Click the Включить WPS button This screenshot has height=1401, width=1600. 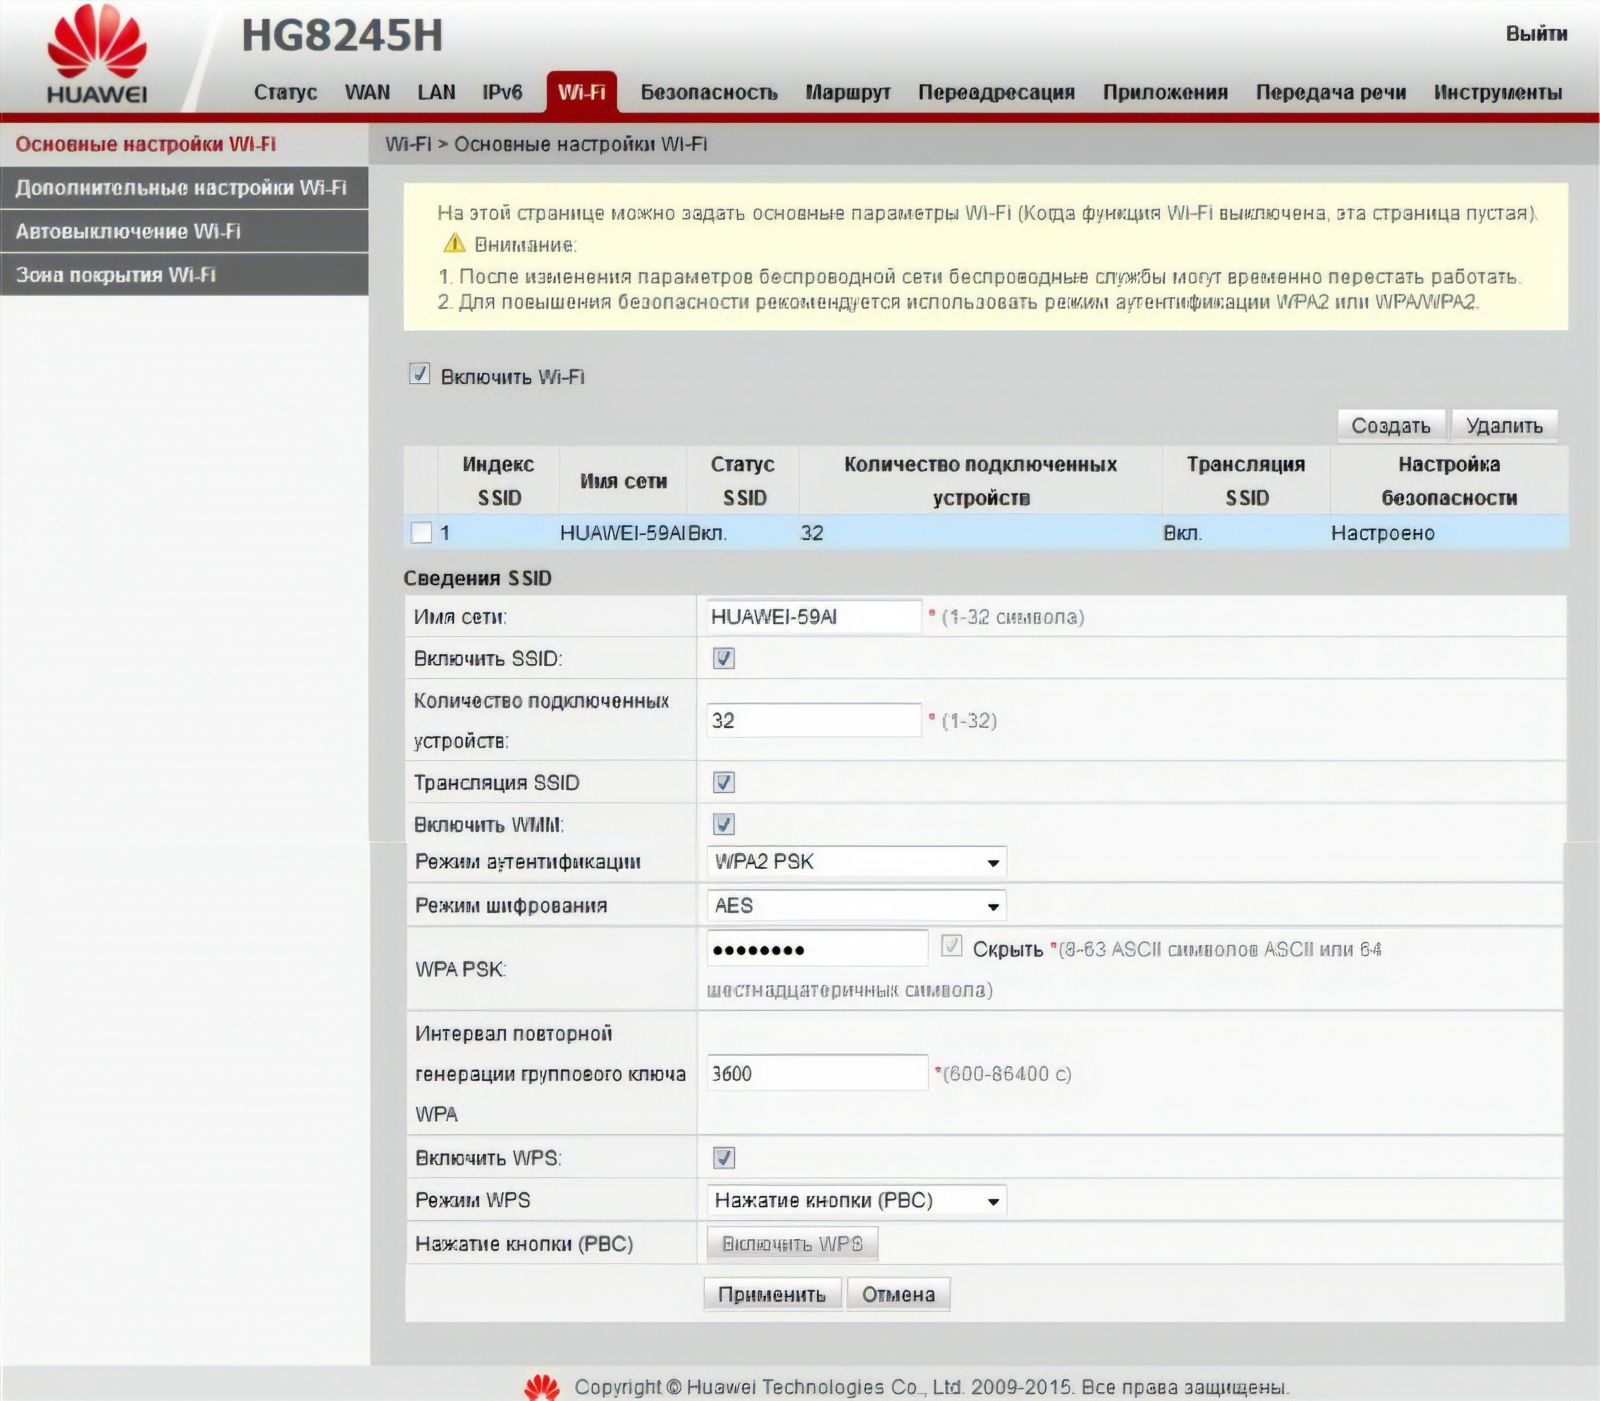[x=792, y=1244]
